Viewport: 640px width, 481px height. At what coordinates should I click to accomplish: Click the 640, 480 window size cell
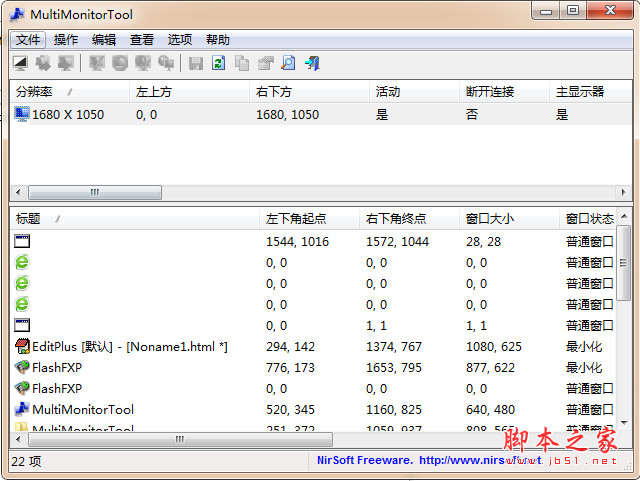pyautogui.click(x=490, y=410)
